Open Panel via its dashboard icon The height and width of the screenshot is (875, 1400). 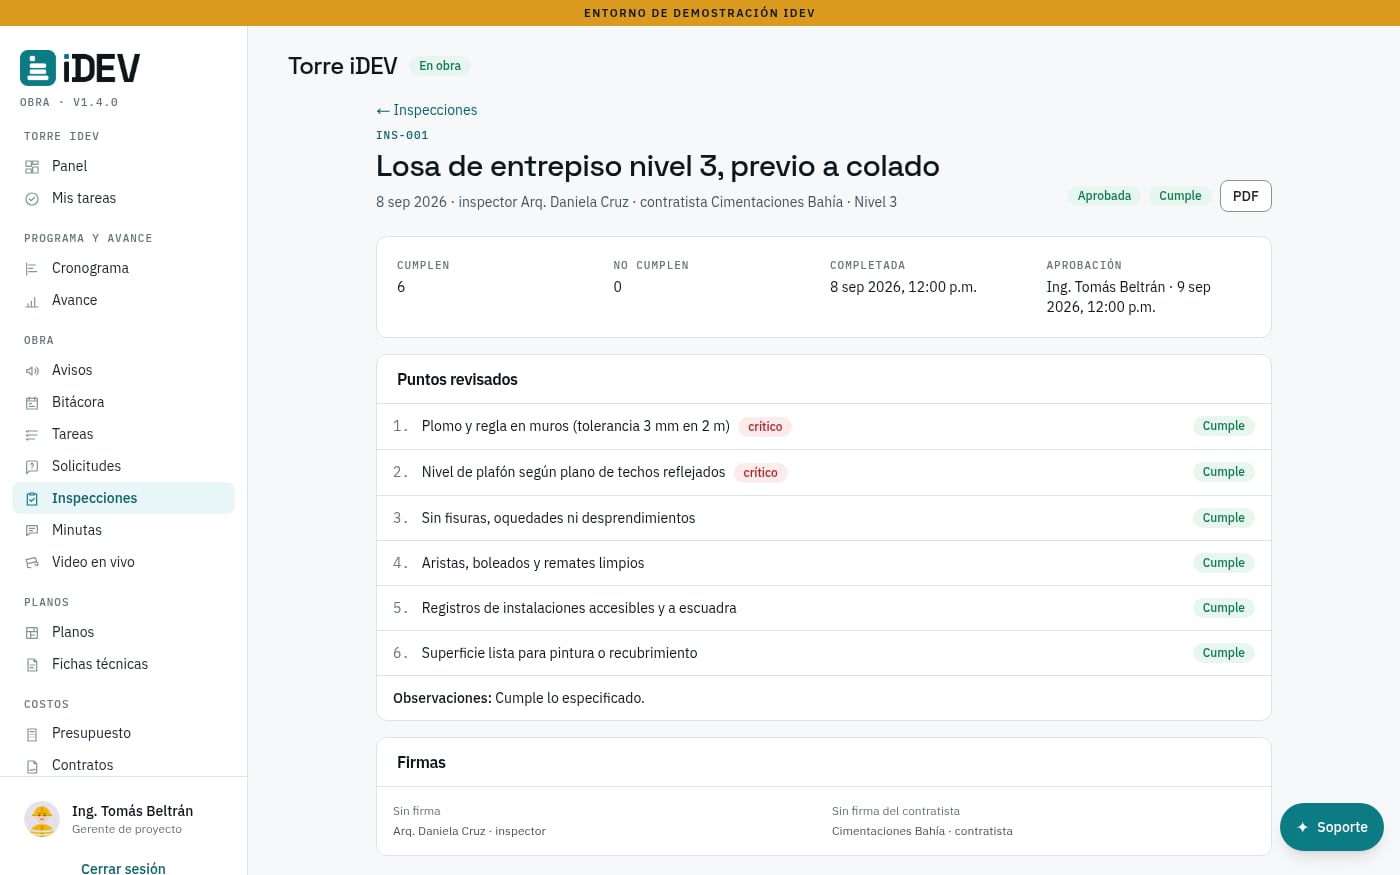(x=32, y=167)
